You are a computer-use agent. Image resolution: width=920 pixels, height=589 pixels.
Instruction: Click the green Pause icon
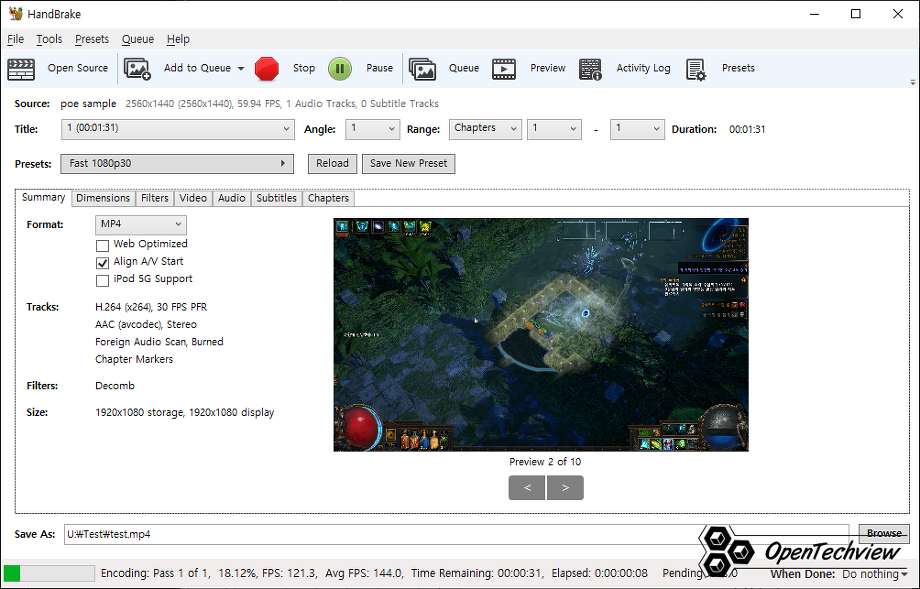[340, 69]
